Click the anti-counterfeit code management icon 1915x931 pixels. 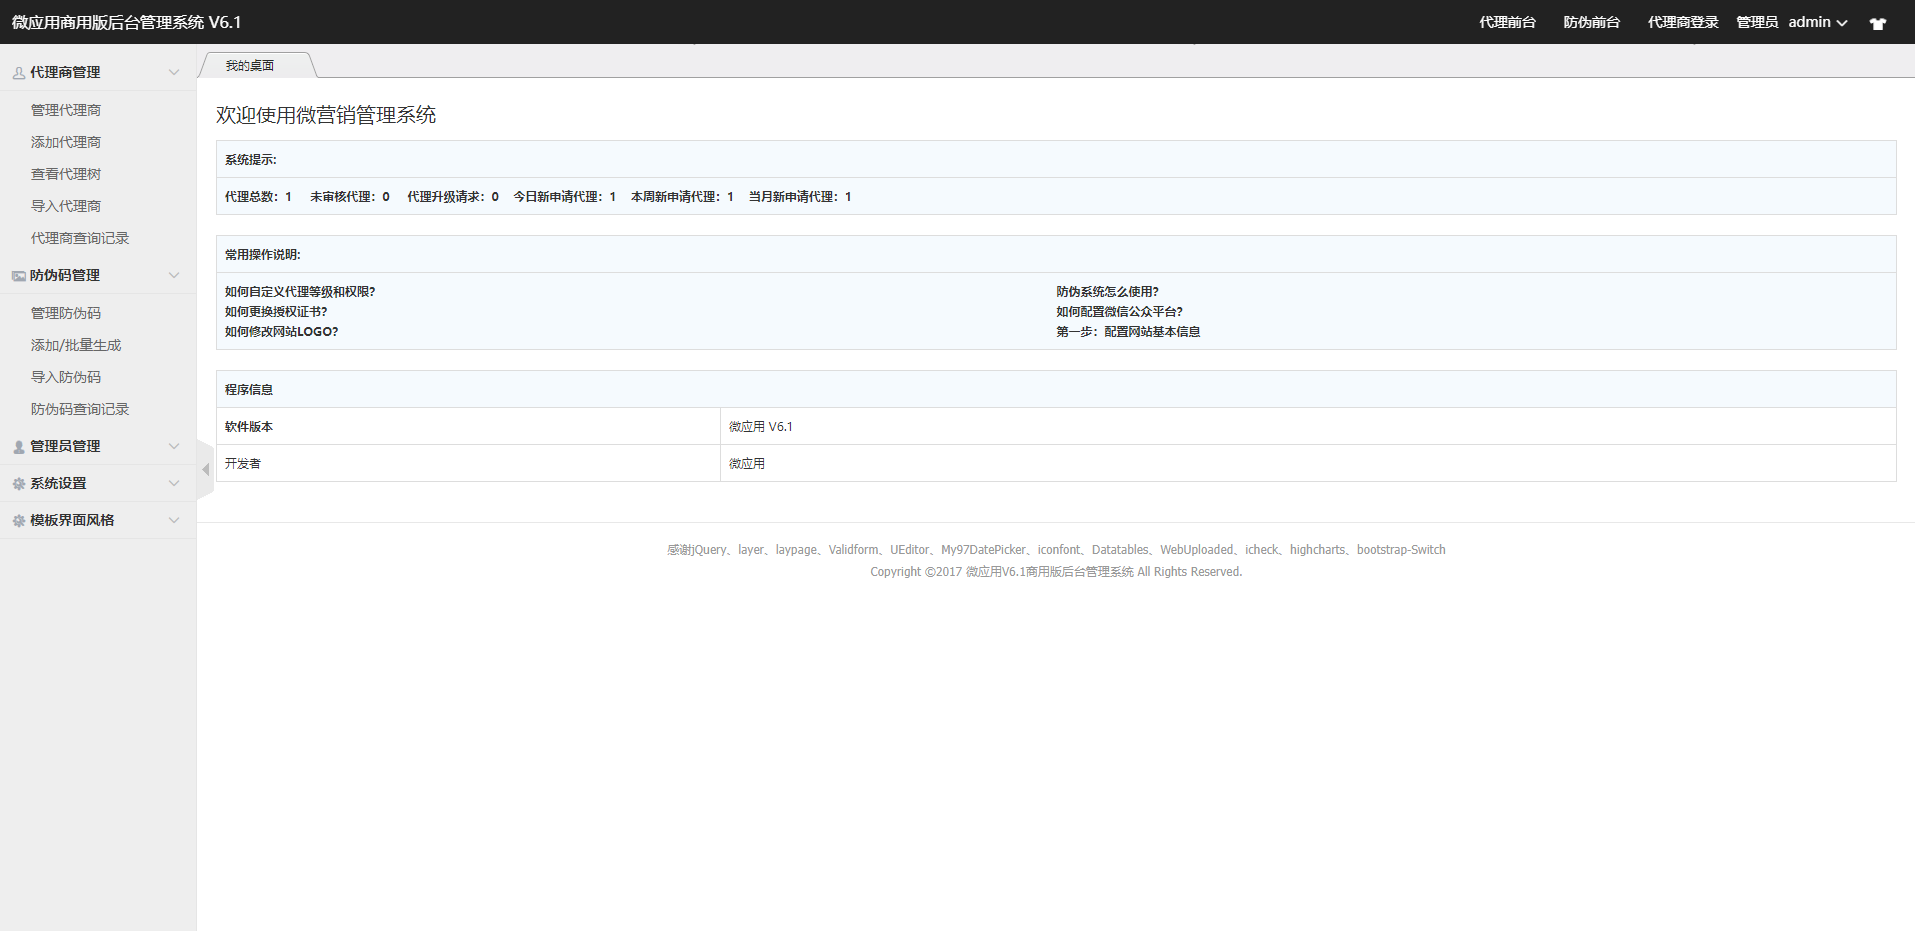click(19, 276)
